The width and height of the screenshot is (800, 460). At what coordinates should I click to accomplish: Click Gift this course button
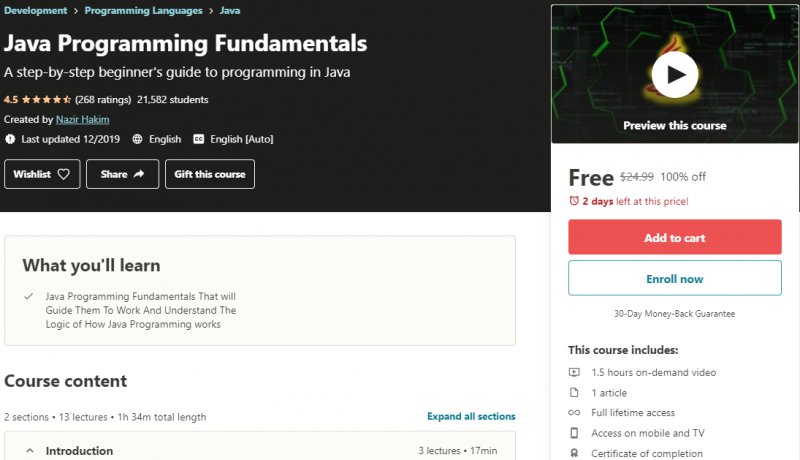210,174
